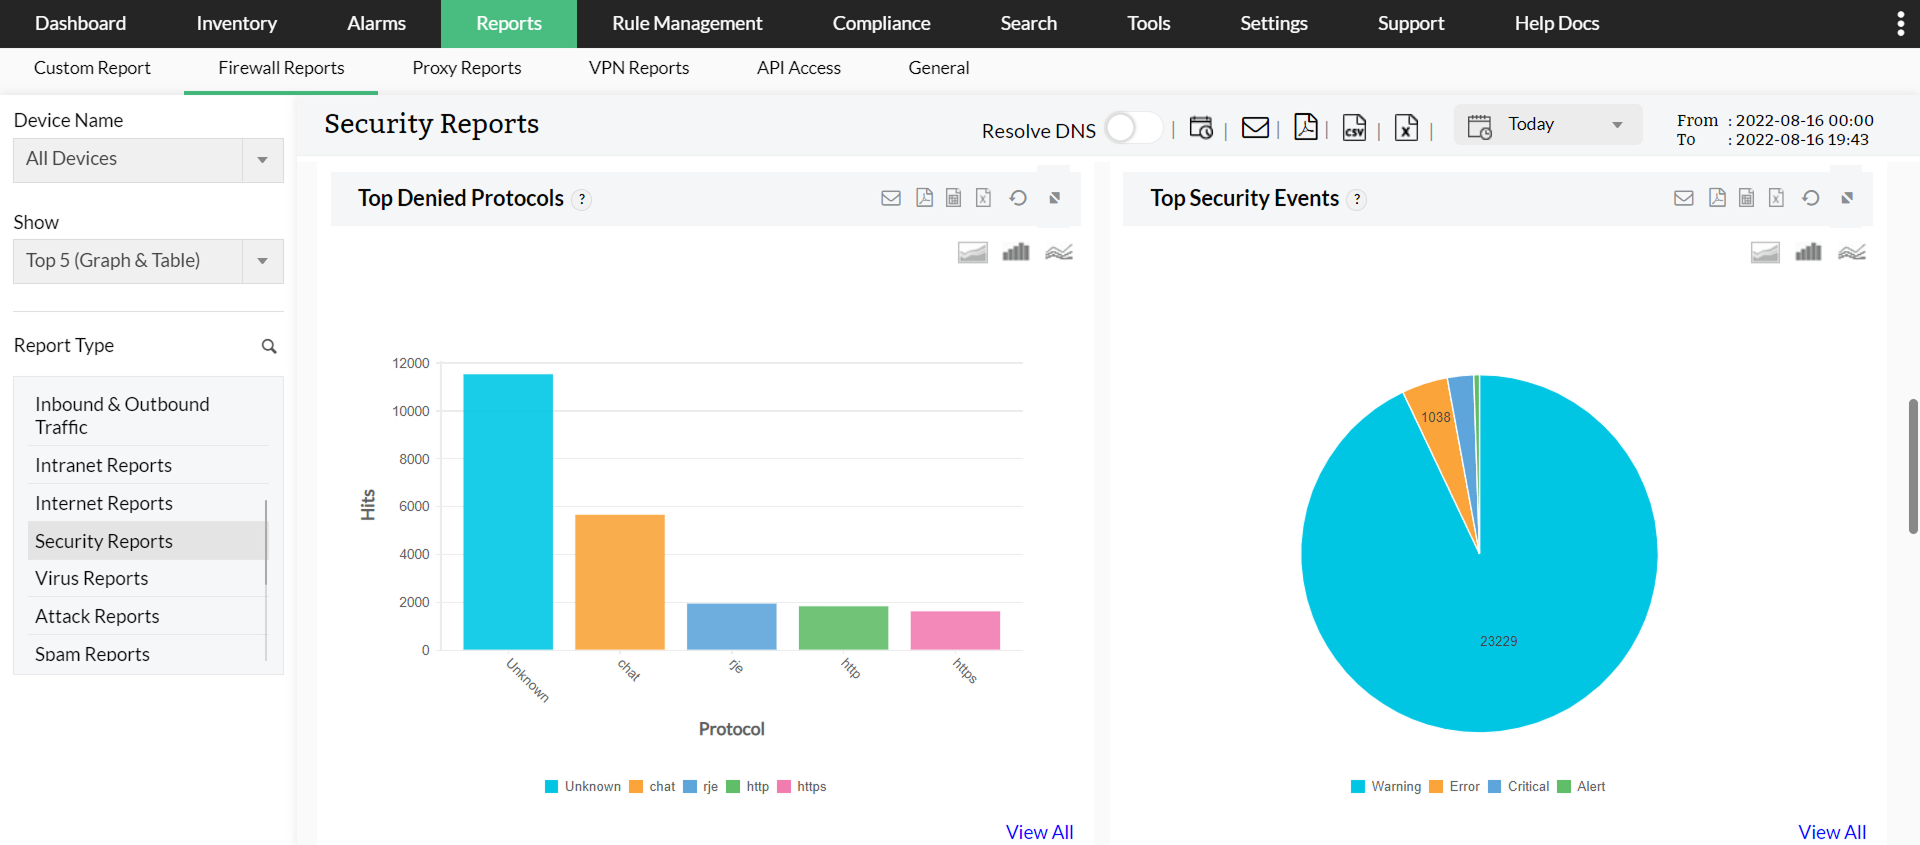Toggle the Unknown series in bar chart legend
The width and height of the screenshot is (1920, 845).
(x=583, y=787)
